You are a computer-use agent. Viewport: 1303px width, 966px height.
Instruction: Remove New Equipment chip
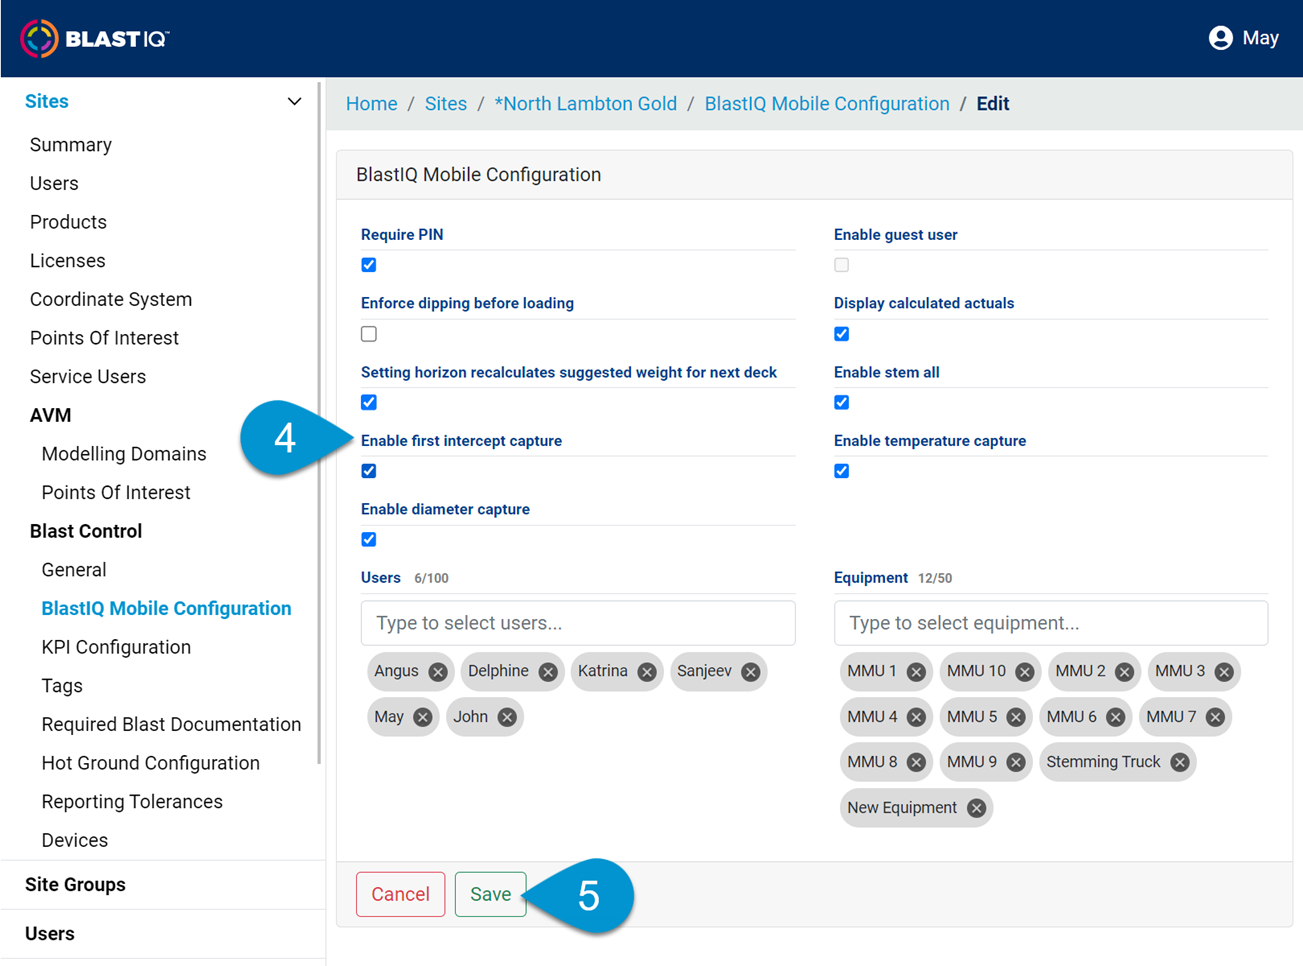[977, 808]
